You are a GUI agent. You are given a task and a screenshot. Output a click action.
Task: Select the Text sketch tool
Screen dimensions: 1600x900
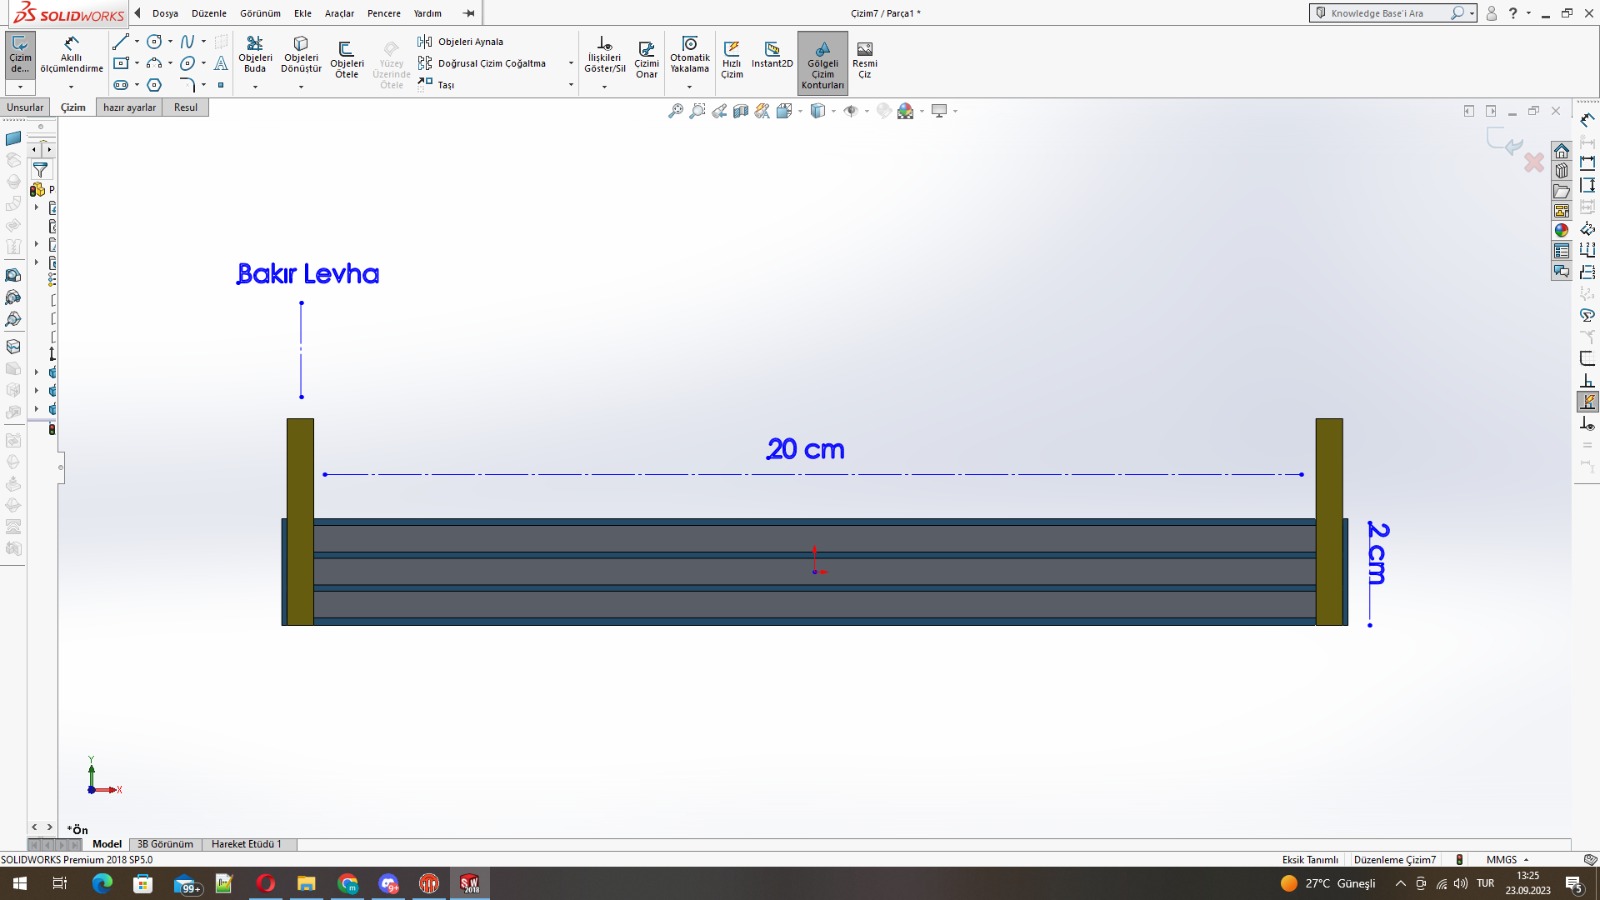coord(221,63)
